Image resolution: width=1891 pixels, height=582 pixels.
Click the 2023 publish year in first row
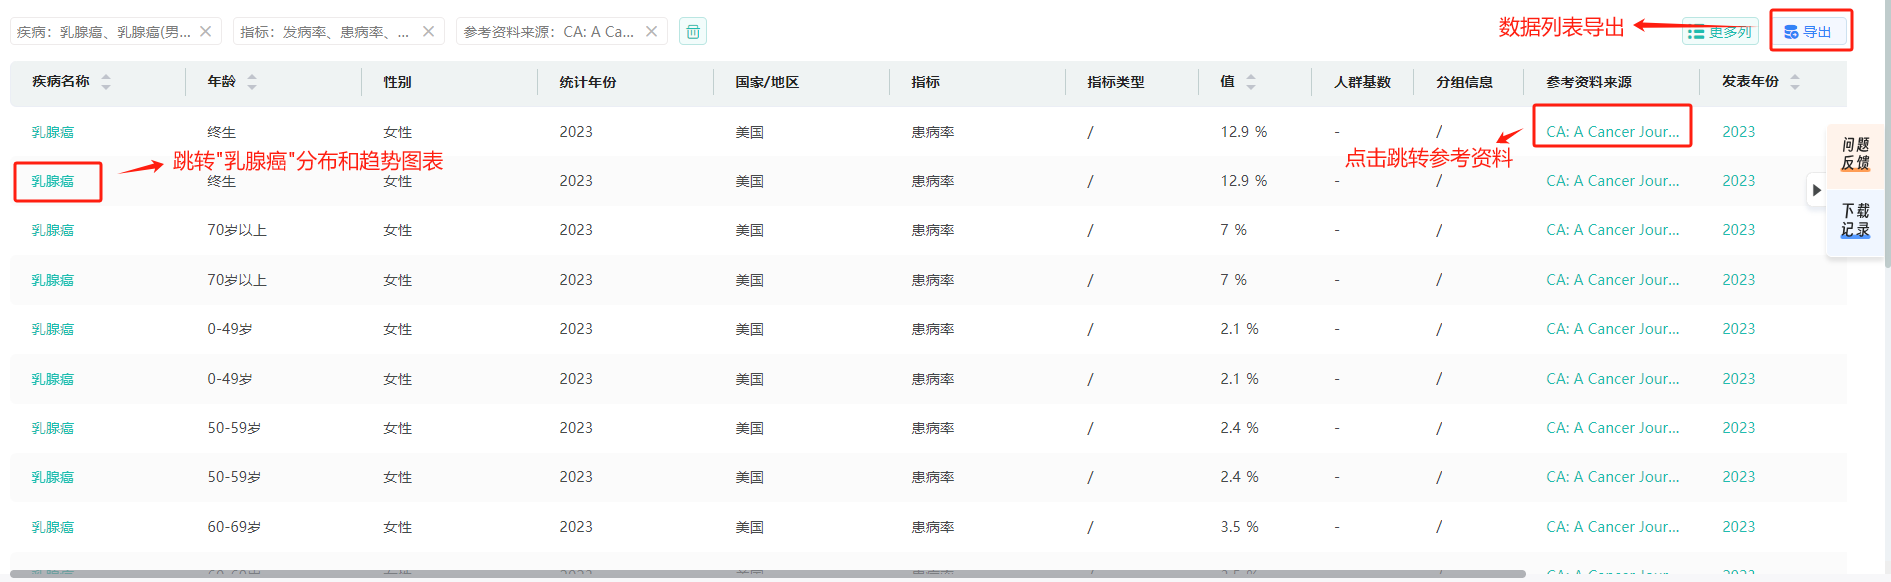[1738, 132]
